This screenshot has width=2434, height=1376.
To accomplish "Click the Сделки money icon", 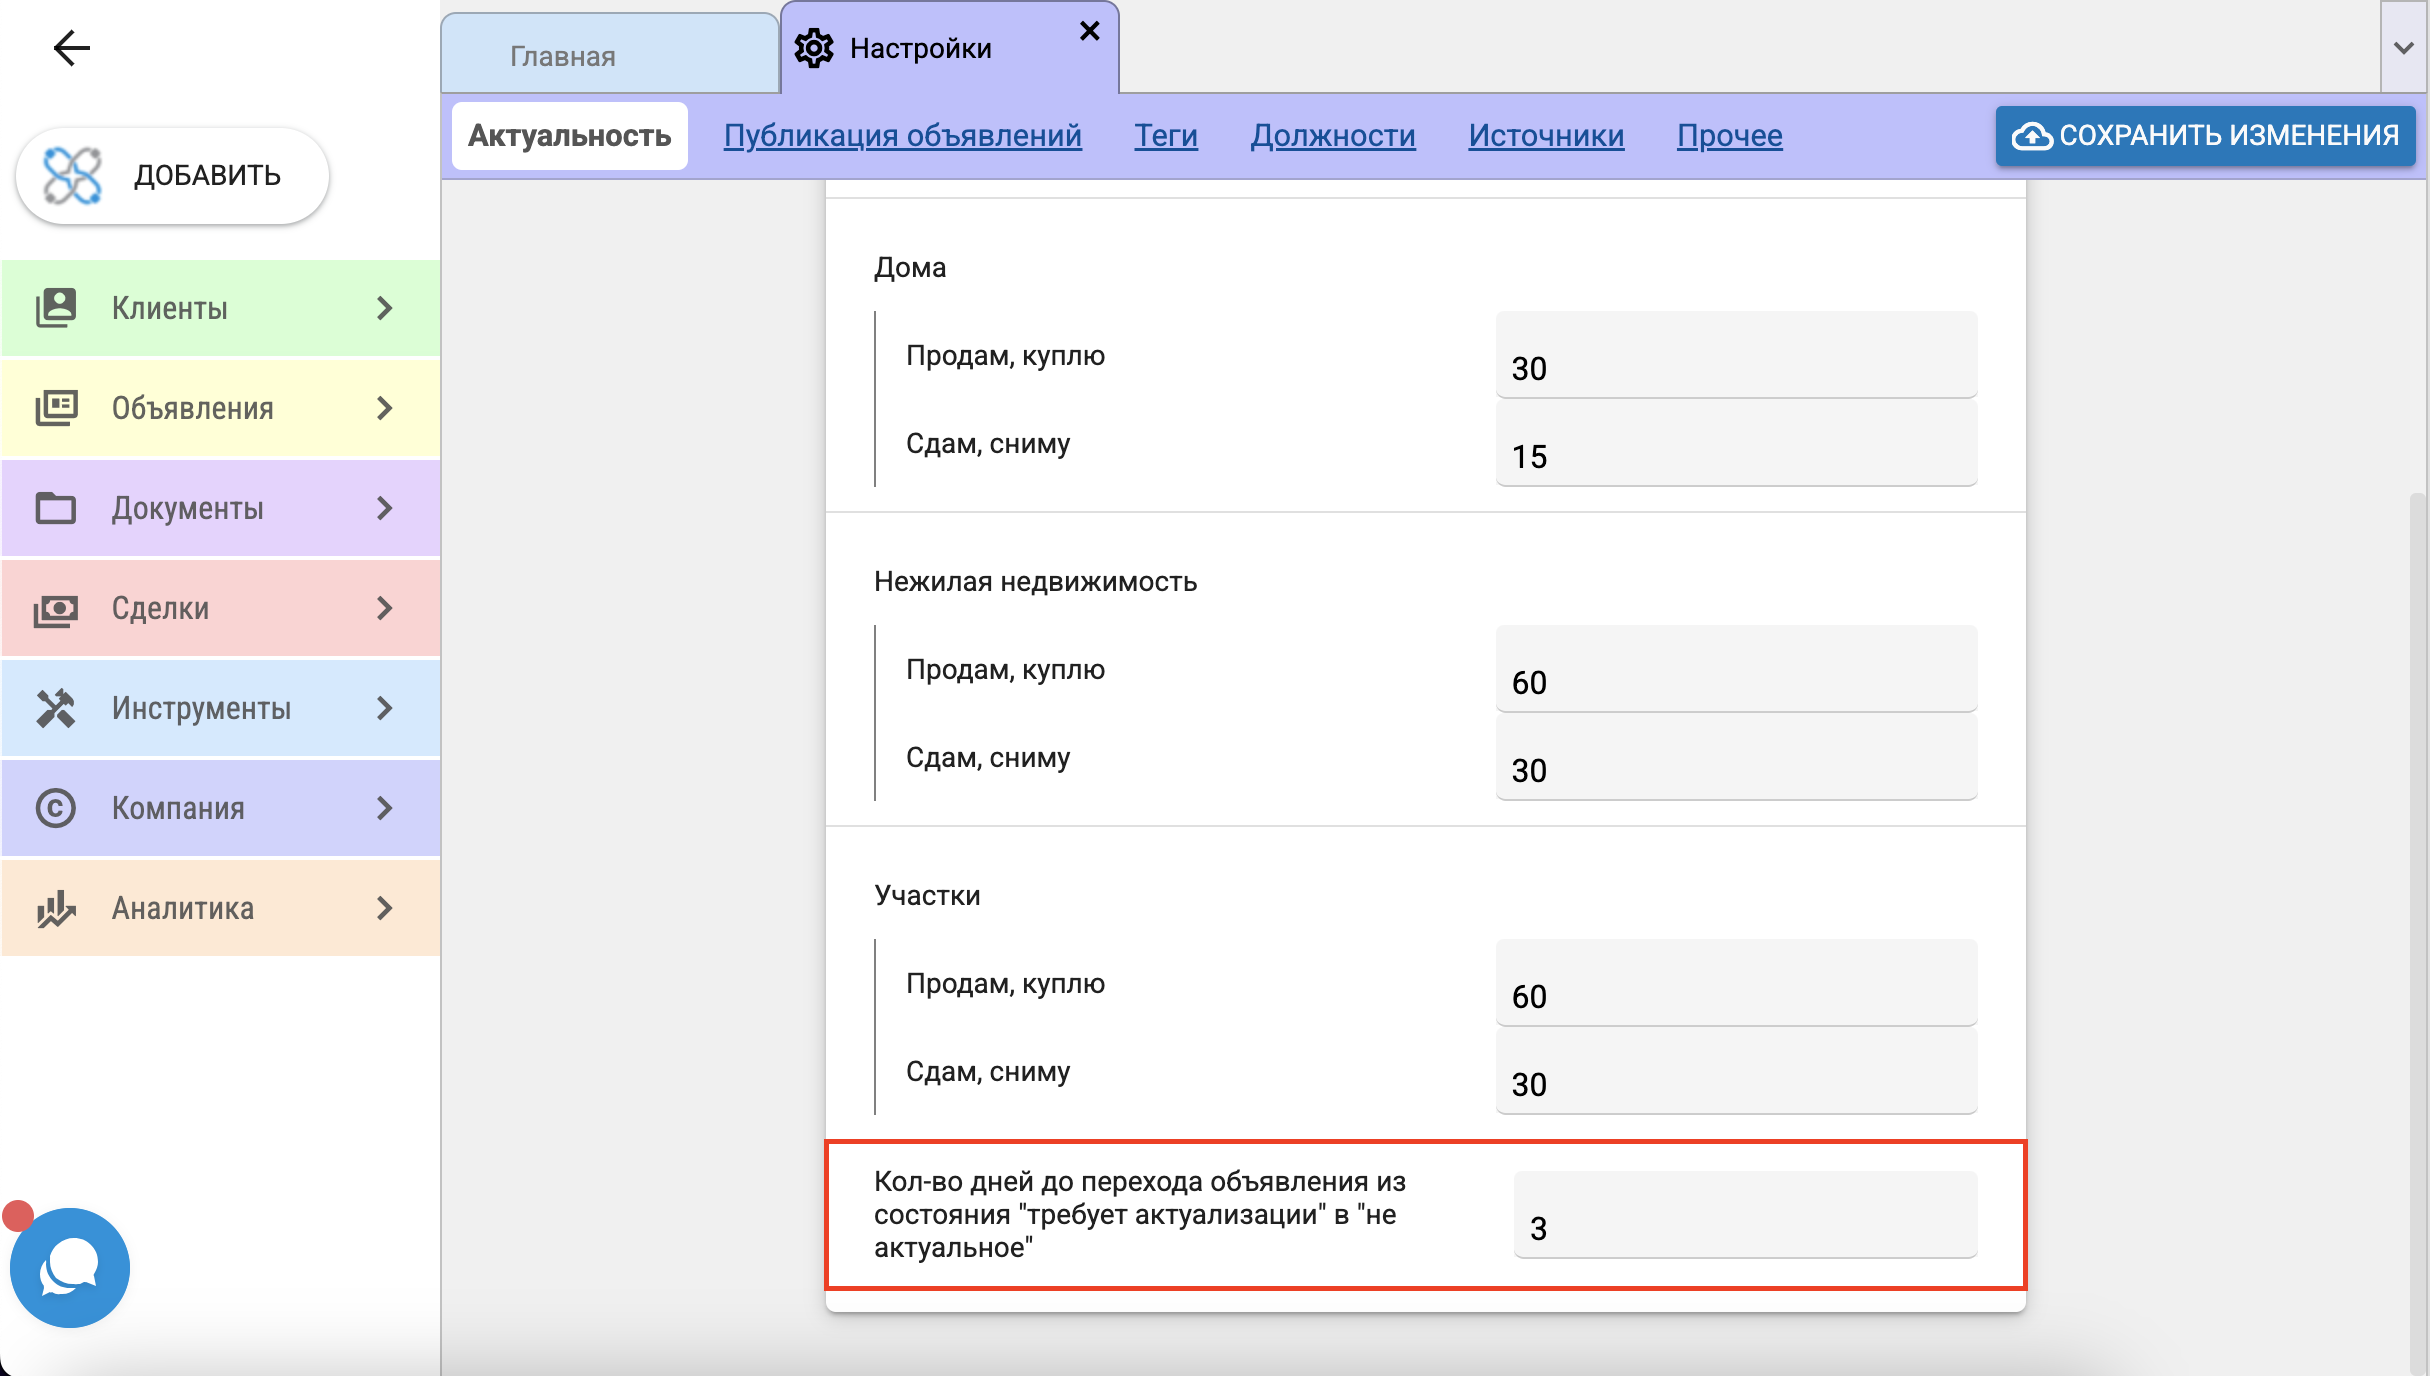I will [x=56, y=608].
